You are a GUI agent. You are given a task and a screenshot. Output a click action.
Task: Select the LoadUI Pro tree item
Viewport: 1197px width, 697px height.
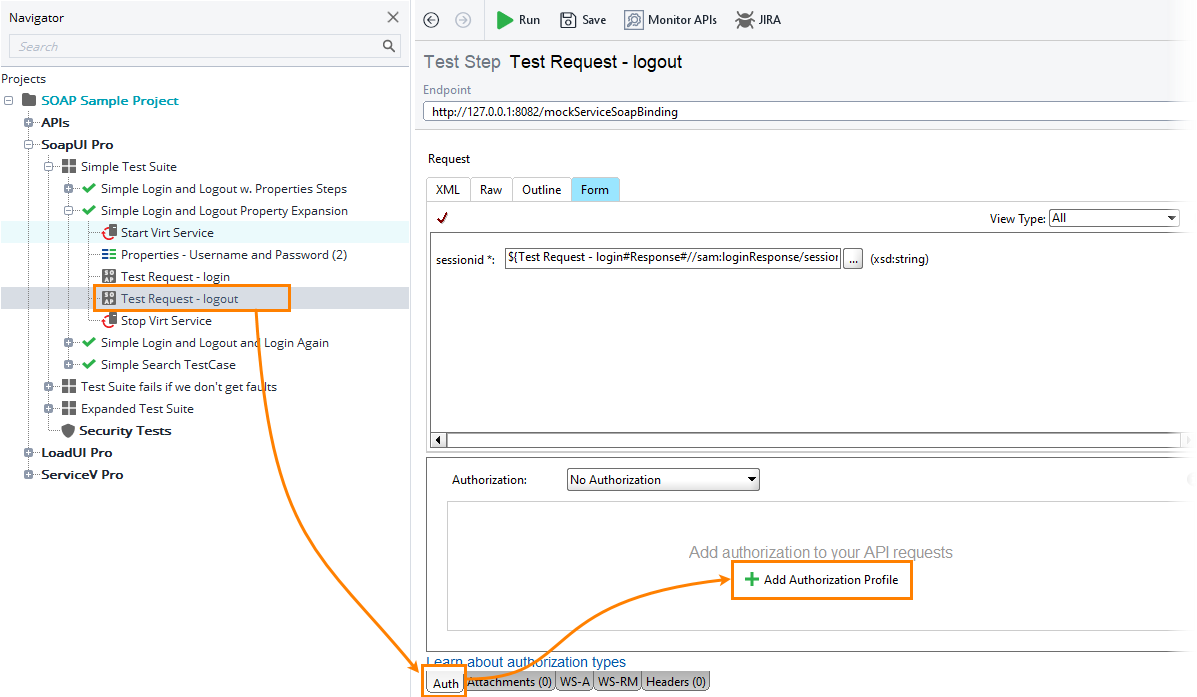click(x=76, y=453)
